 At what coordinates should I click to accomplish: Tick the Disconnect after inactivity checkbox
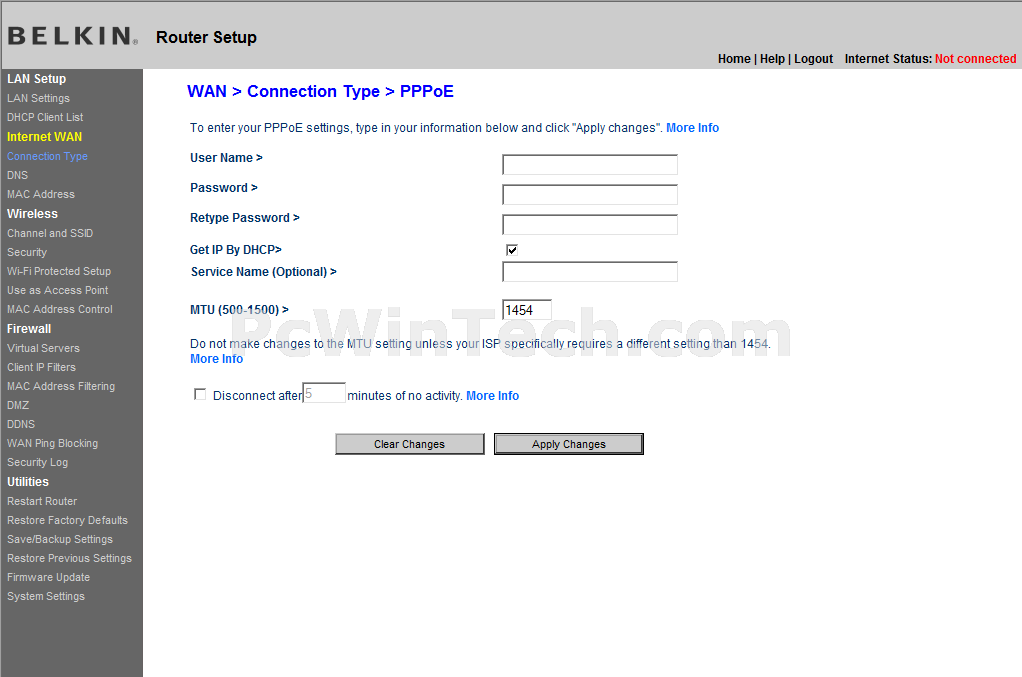(200, 394)
